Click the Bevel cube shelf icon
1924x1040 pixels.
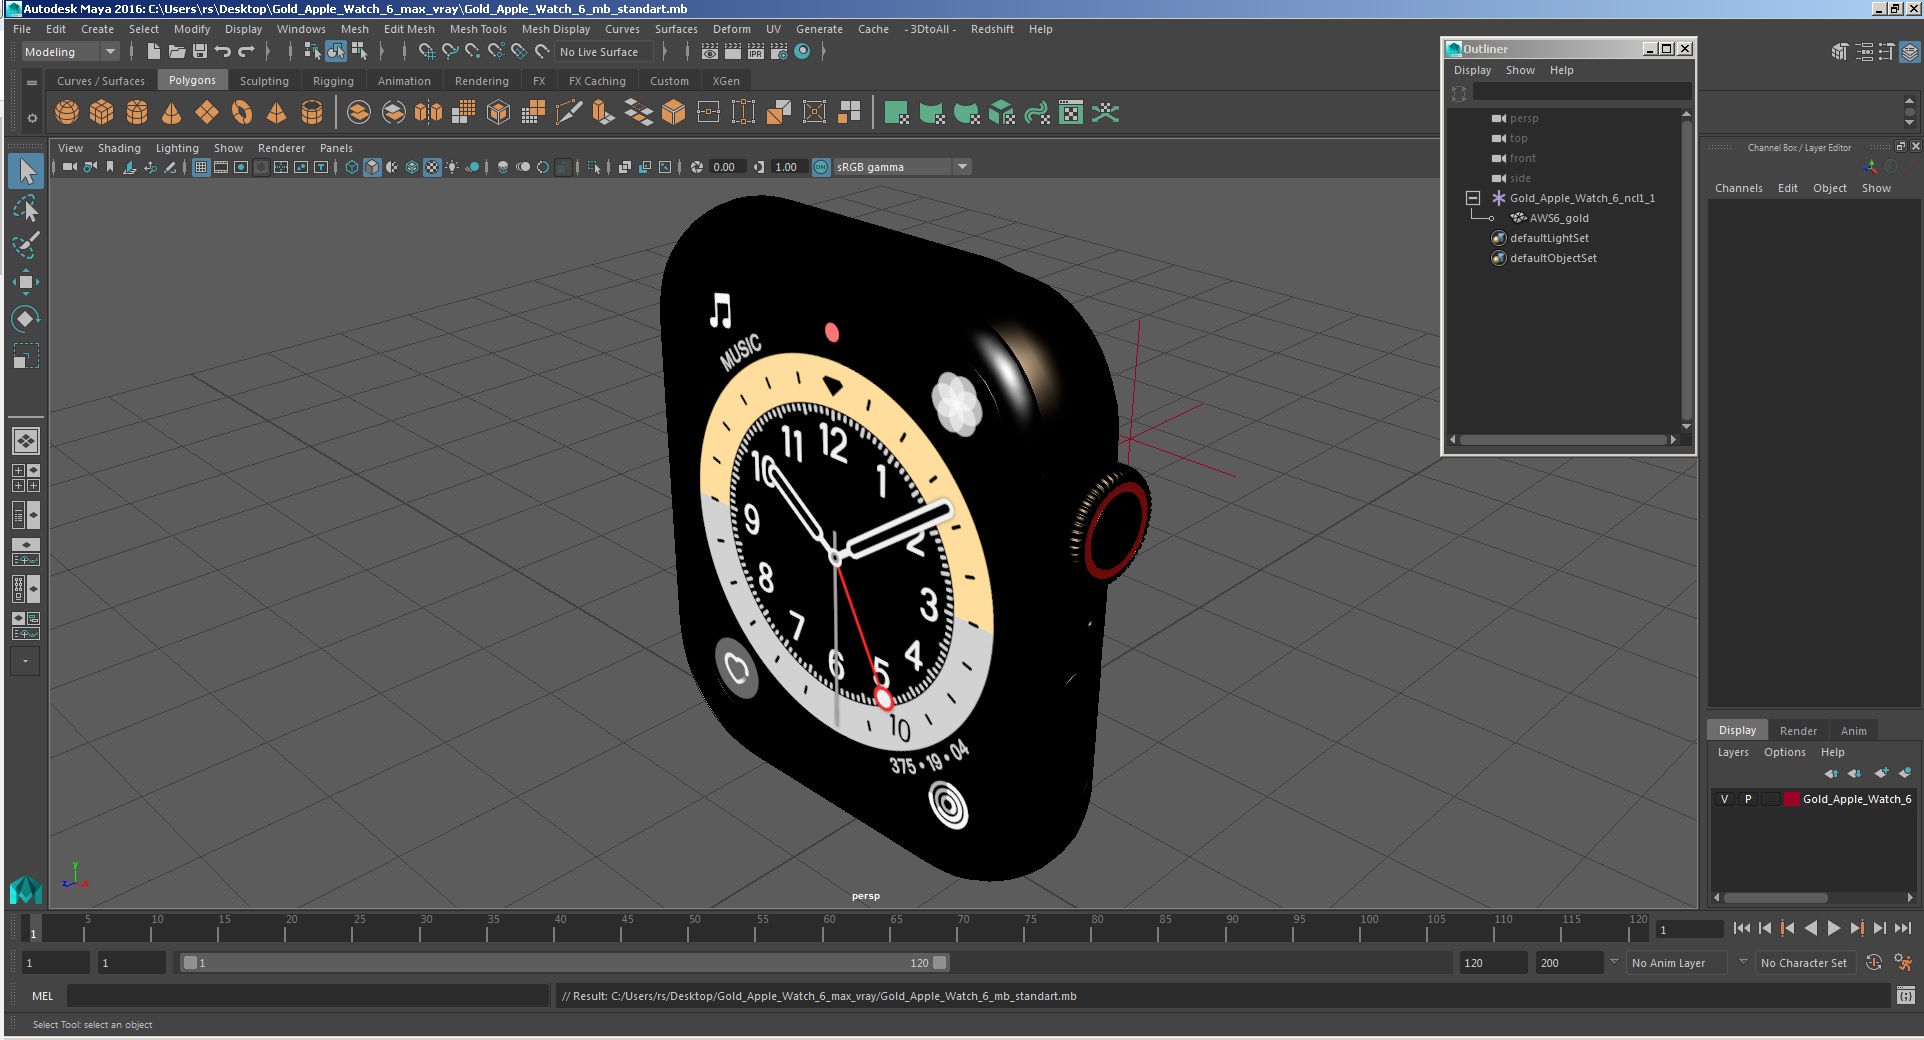point(674,113)
